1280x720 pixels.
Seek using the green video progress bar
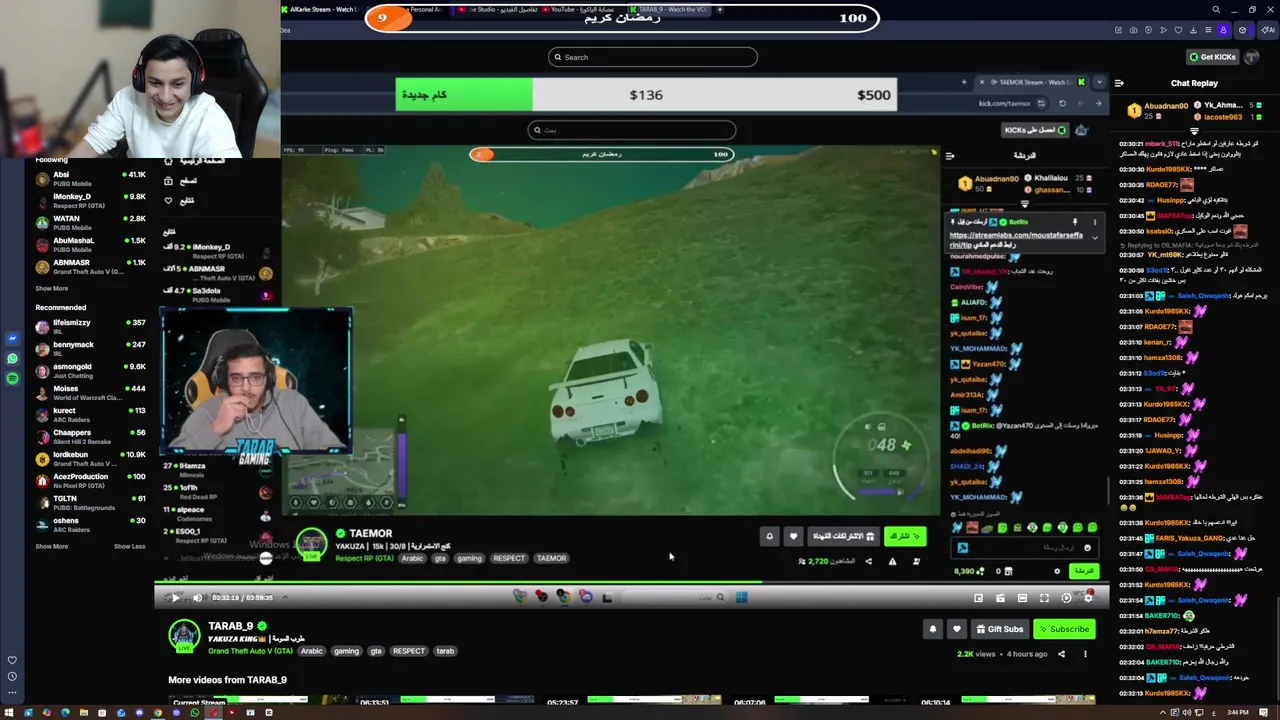(630, 582)
